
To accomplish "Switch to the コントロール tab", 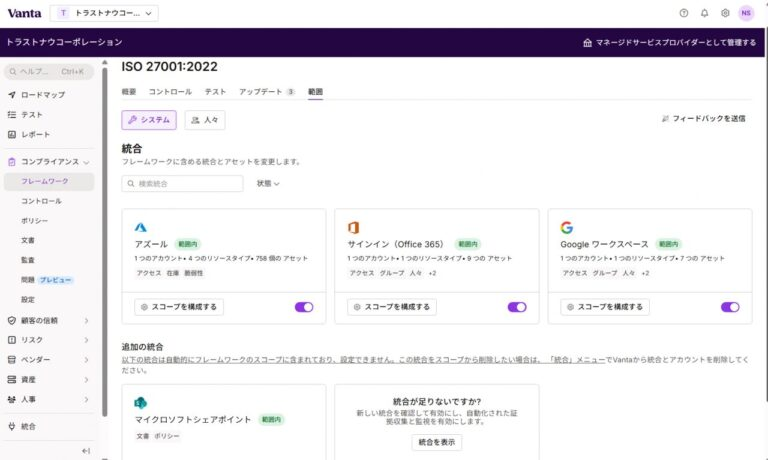I will tap(170, 92).
